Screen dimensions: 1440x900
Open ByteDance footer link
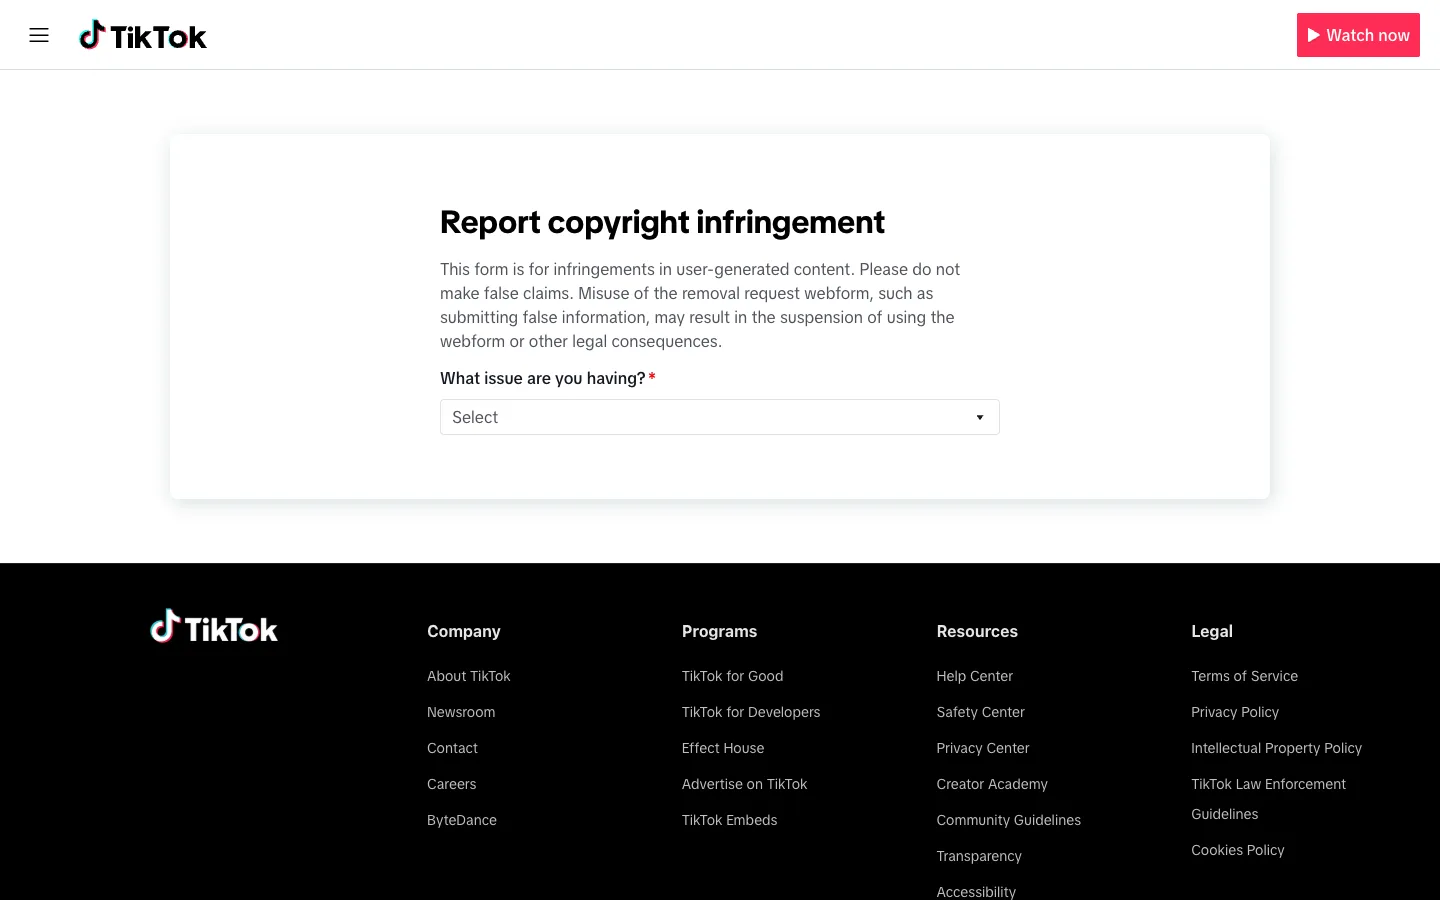[x=462, y=820]
